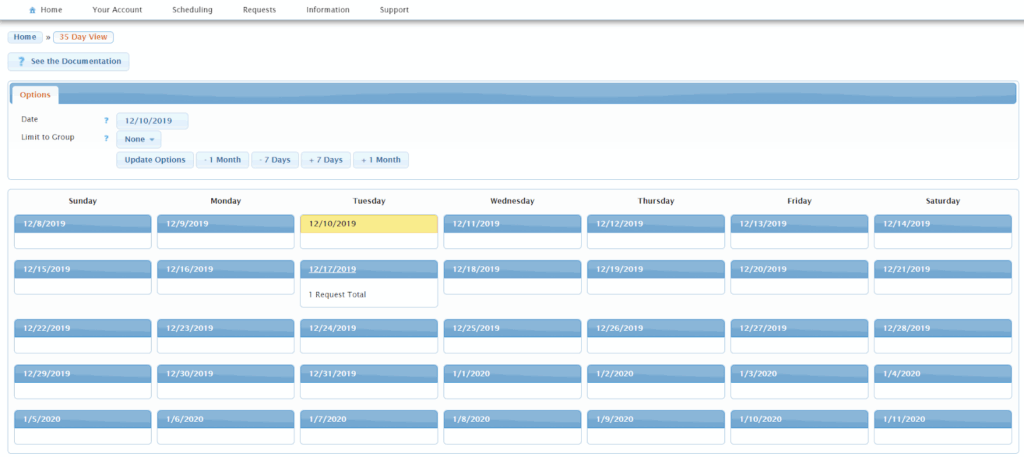Click the Home house icon in navigation
This screenshot has width=1024, height=457.
[33, 10]
